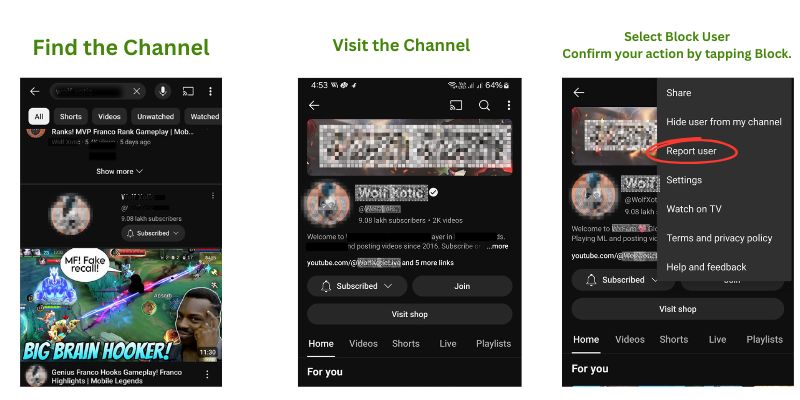Open options for Genius Franco Hooks video

point(207,374)
